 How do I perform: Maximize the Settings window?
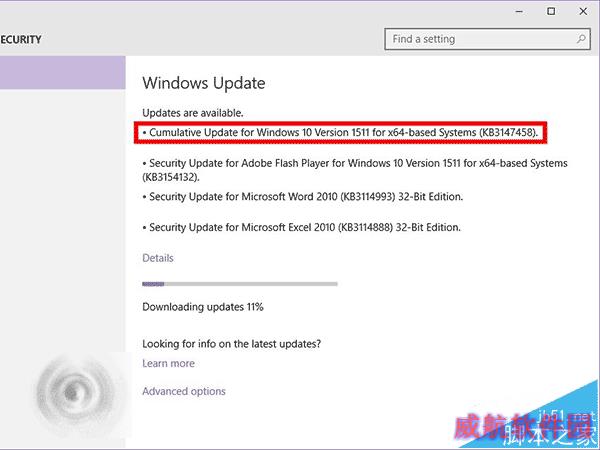(551, 11)
